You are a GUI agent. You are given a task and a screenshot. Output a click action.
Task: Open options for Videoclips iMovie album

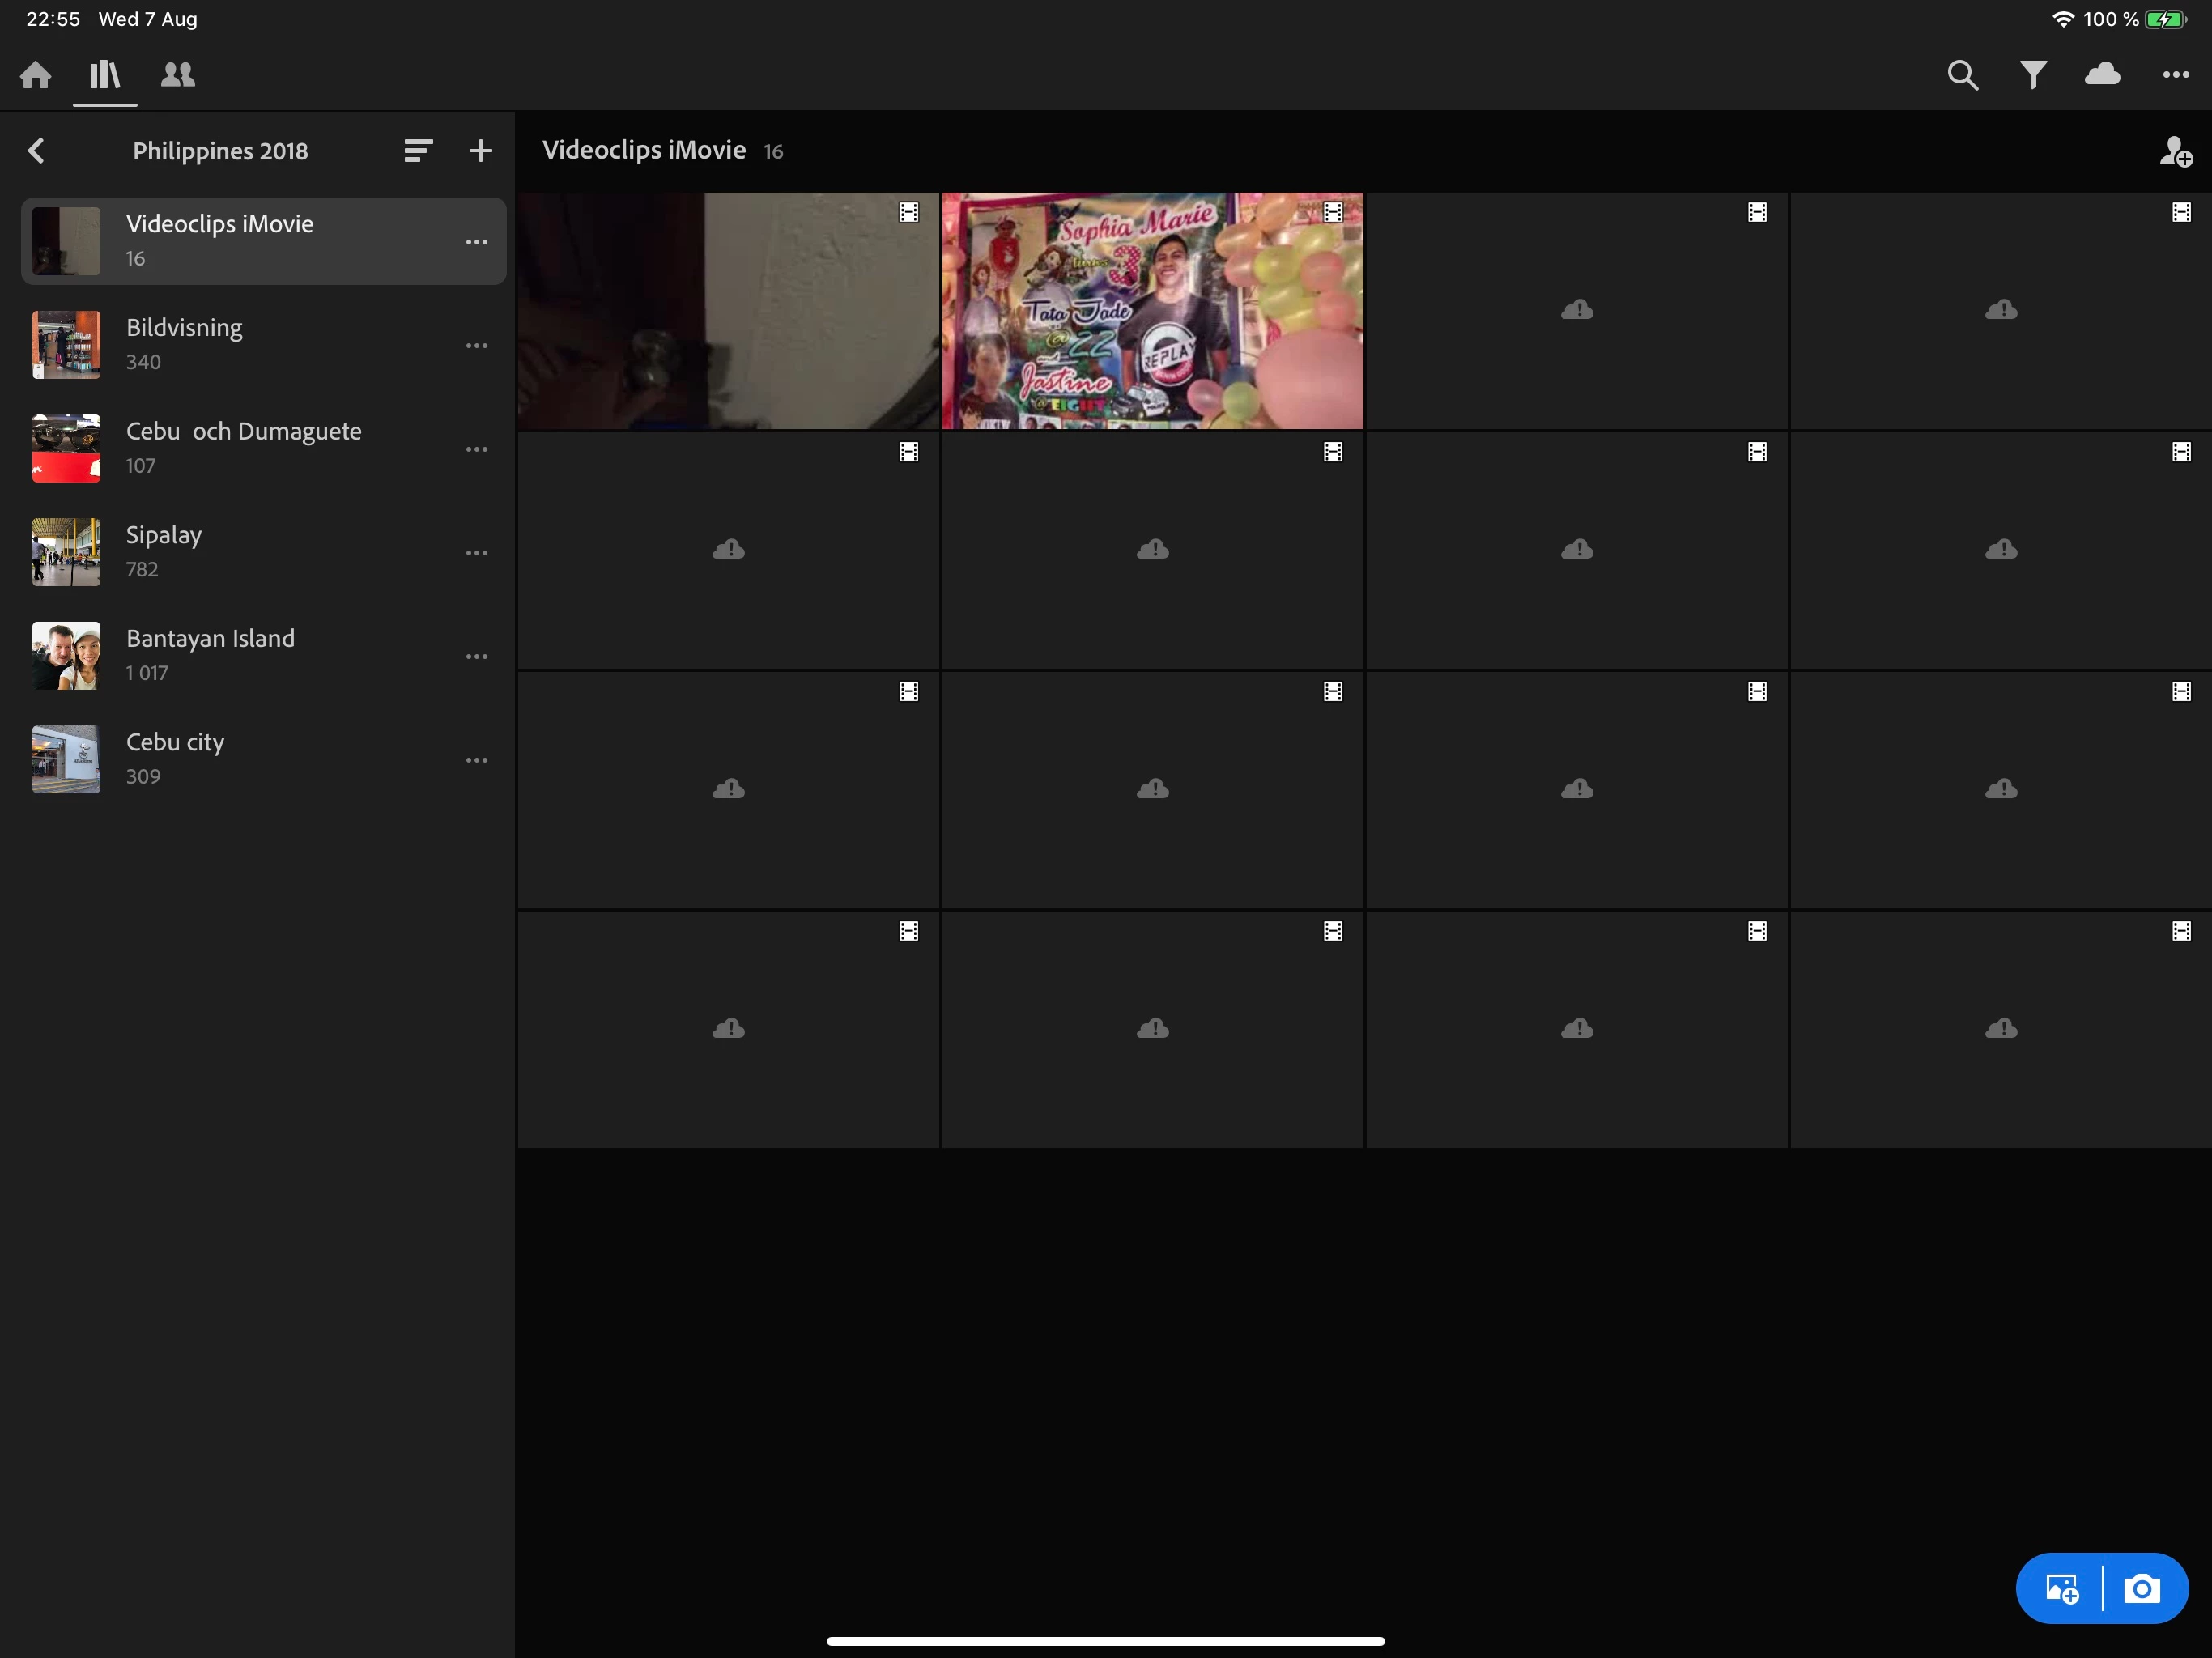click(477, 242)
